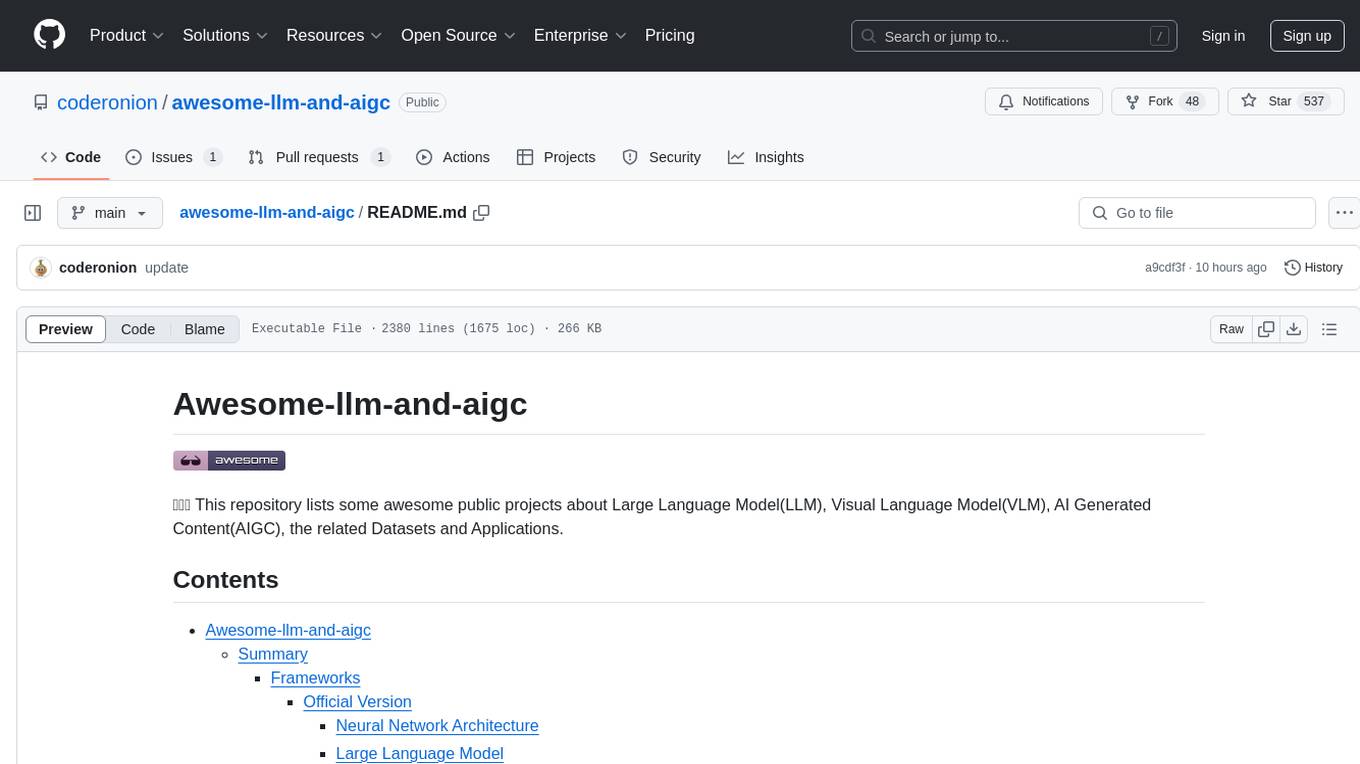Viewport: 1360px width, 764px height.
Task: Jump to the Summary section link
Action: [273, 654]
